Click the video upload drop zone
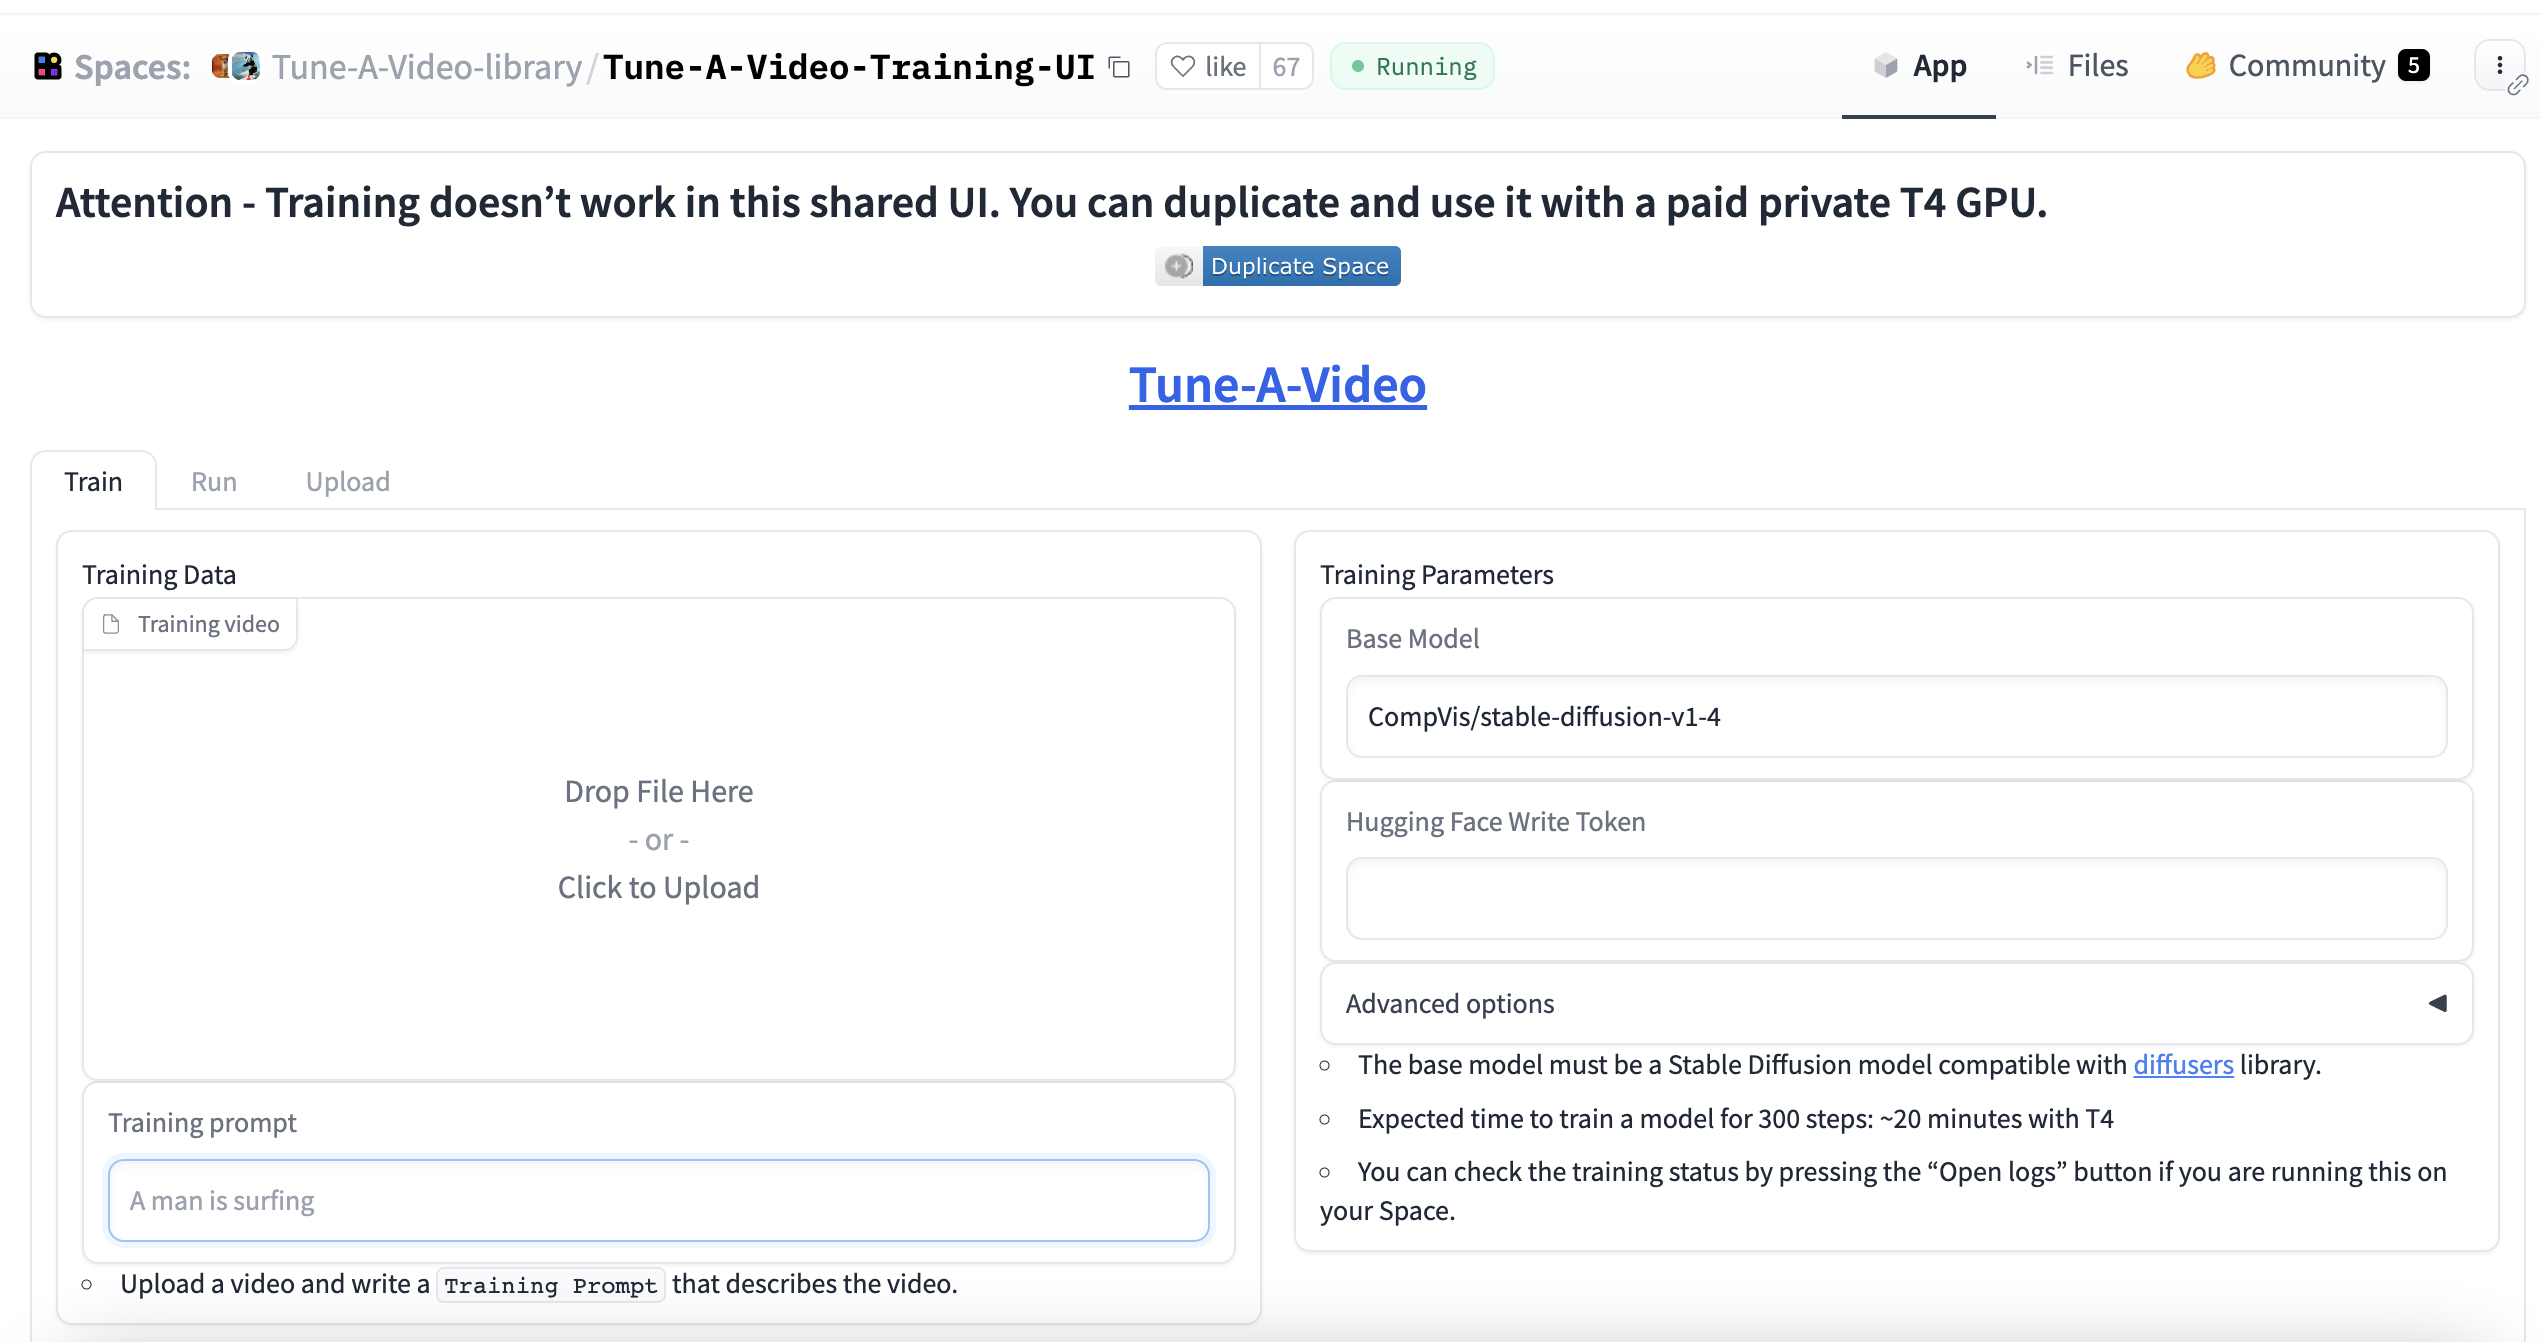The width and height of the screenshot is (2540, 1342). tap(658, 840)
